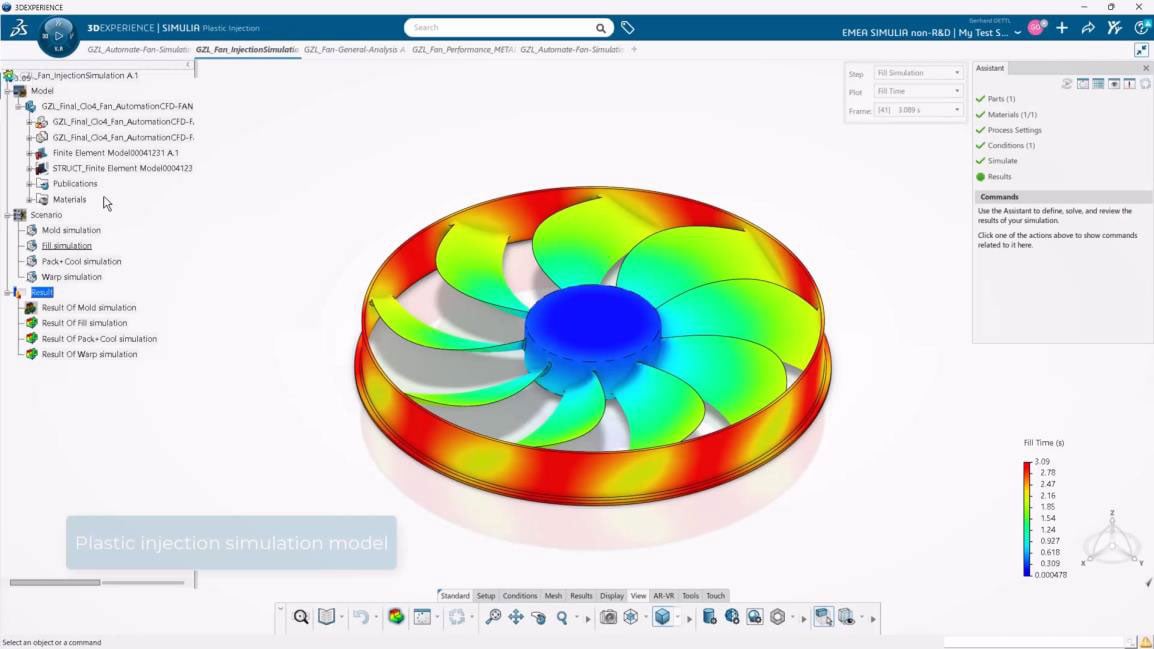Open Result Of Warp simulation
This screenshot has width=1154, height=649.
tap(90, 354)
